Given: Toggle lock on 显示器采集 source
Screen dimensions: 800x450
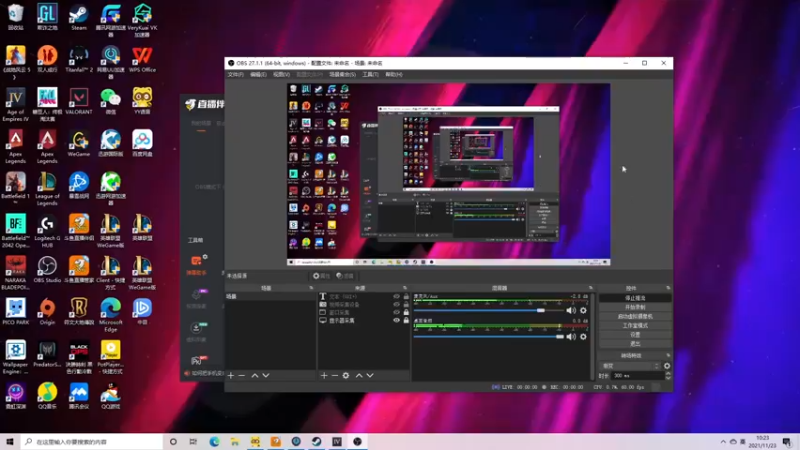Looking at the screenshot, I should [x=406, y=320].
